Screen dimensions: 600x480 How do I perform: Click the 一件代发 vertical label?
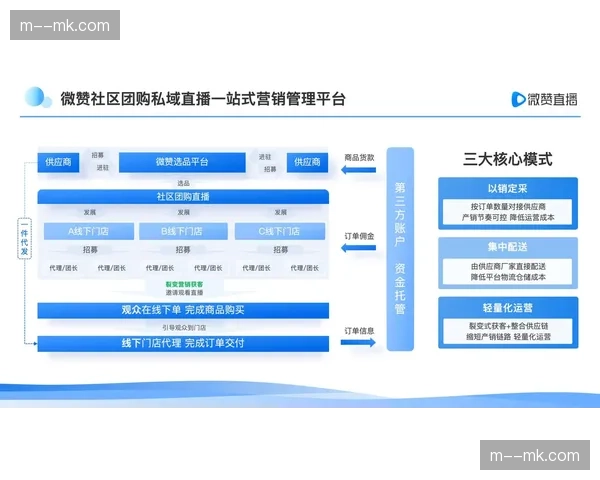(x=24, y=238)
